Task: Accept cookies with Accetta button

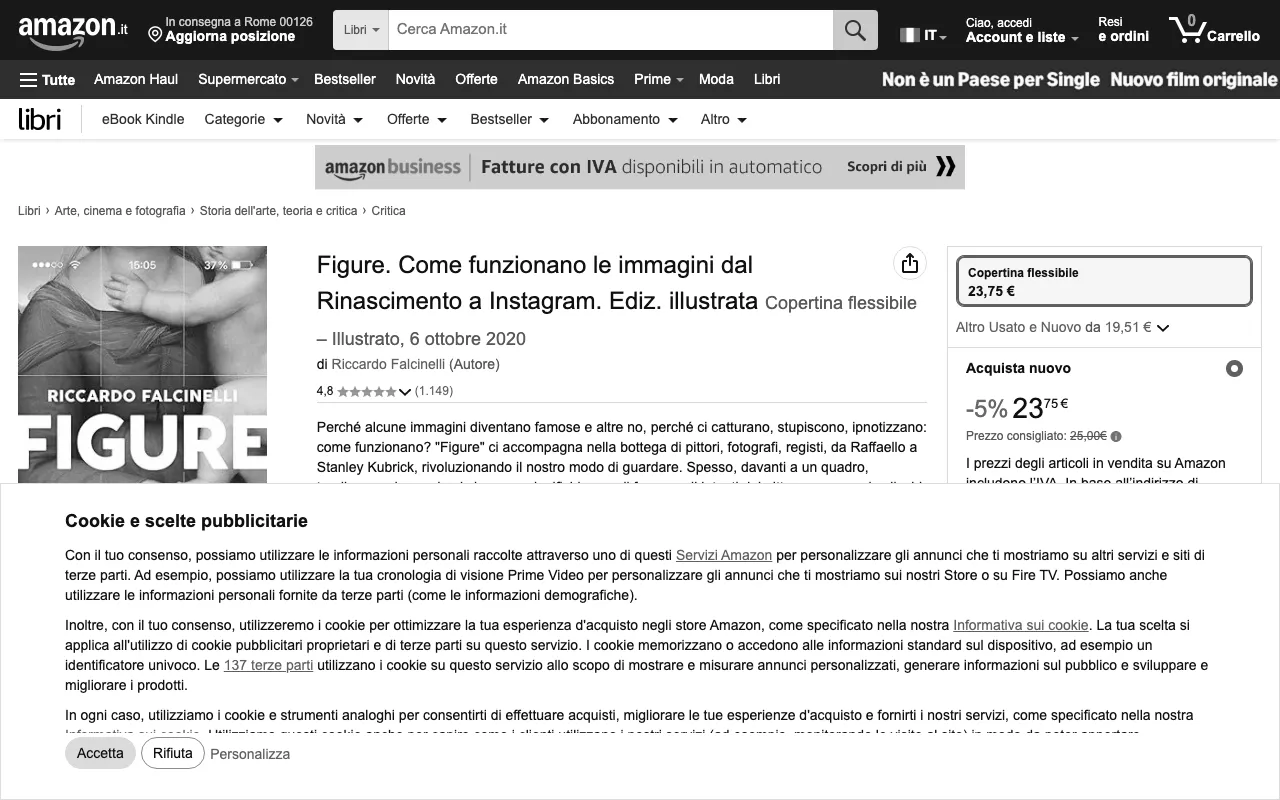Action: click(100, 753)
